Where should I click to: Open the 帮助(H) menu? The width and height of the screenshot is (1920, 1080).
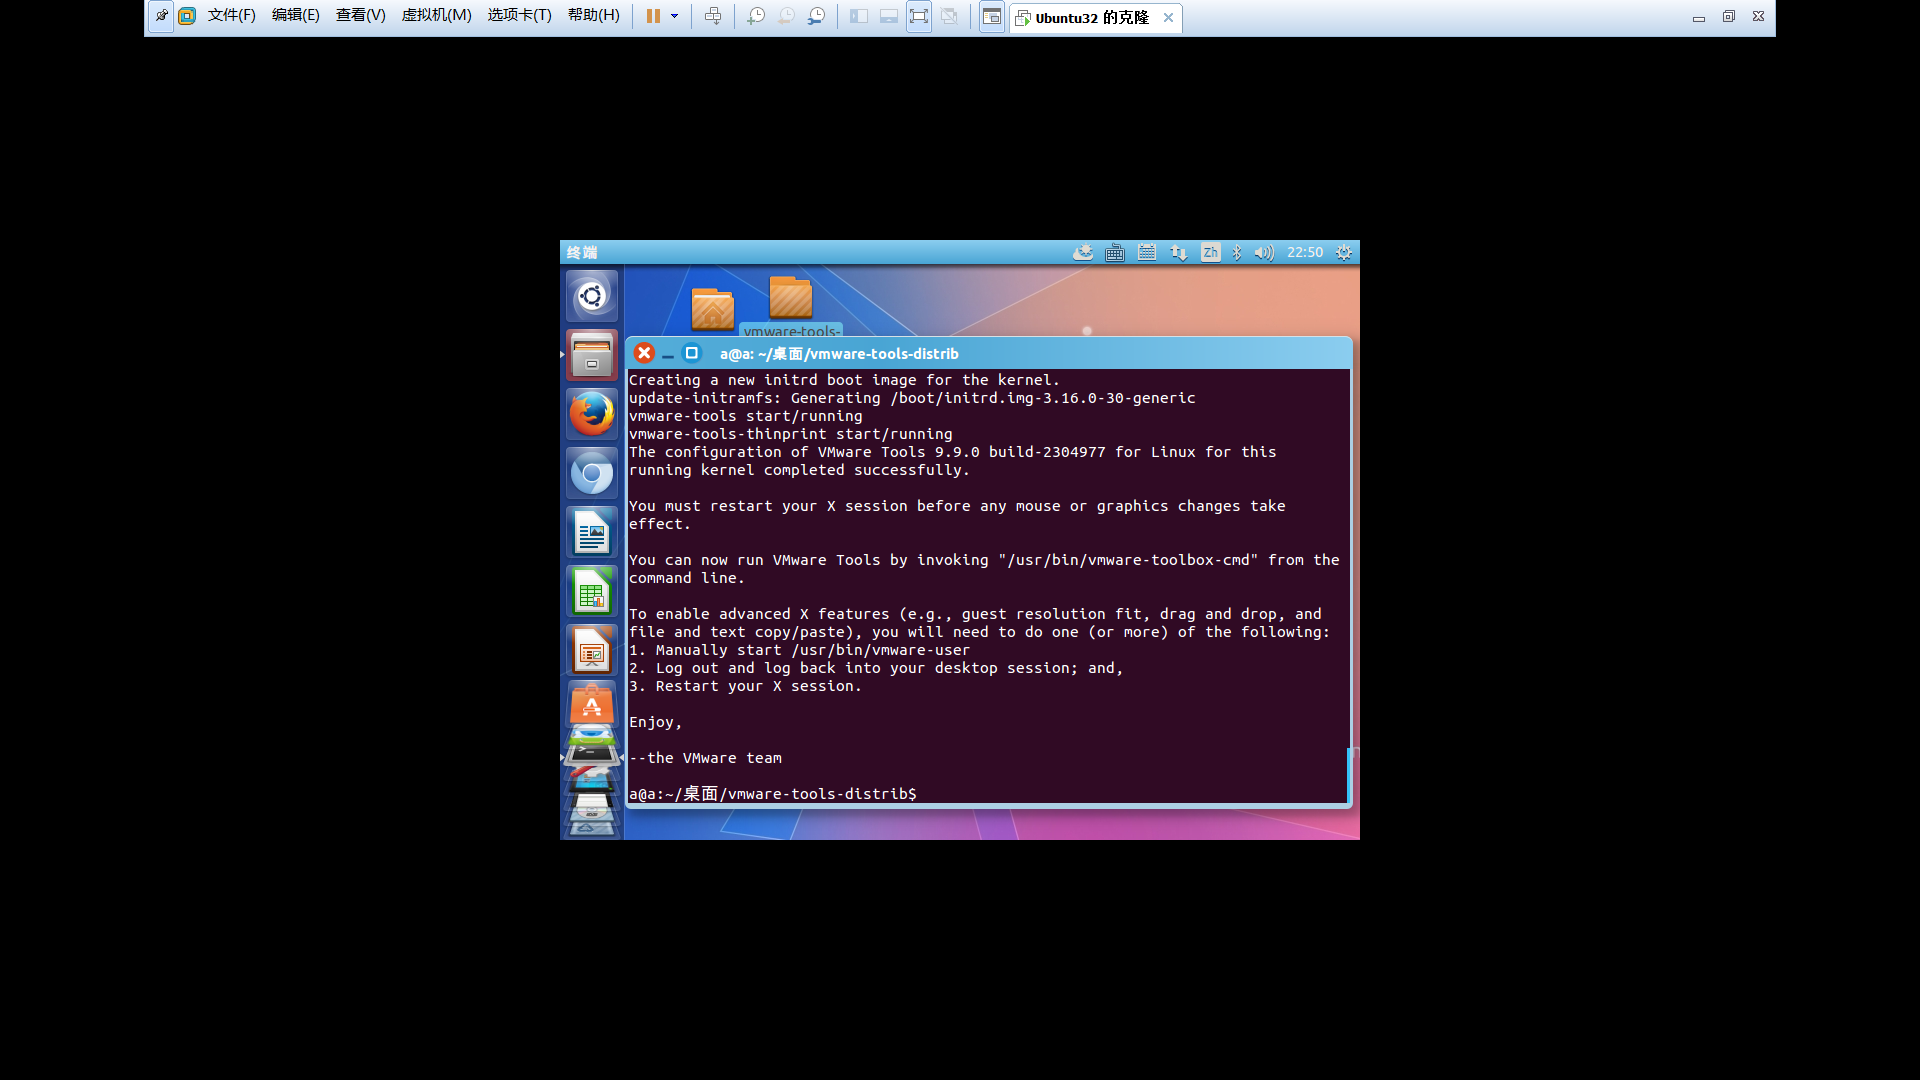[x=593, y=16]
